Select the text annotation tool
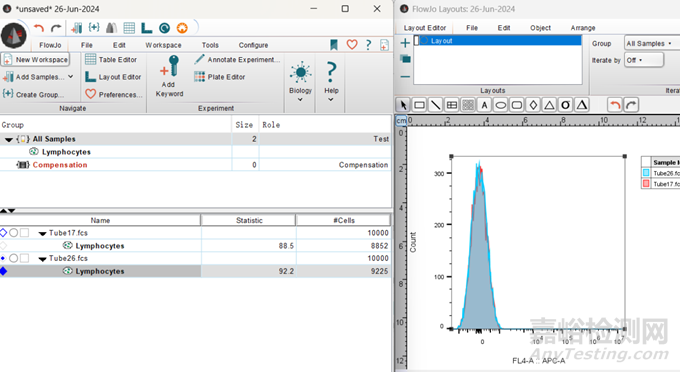The height and width of the screenshot is (372, 680). click(484, 105)
